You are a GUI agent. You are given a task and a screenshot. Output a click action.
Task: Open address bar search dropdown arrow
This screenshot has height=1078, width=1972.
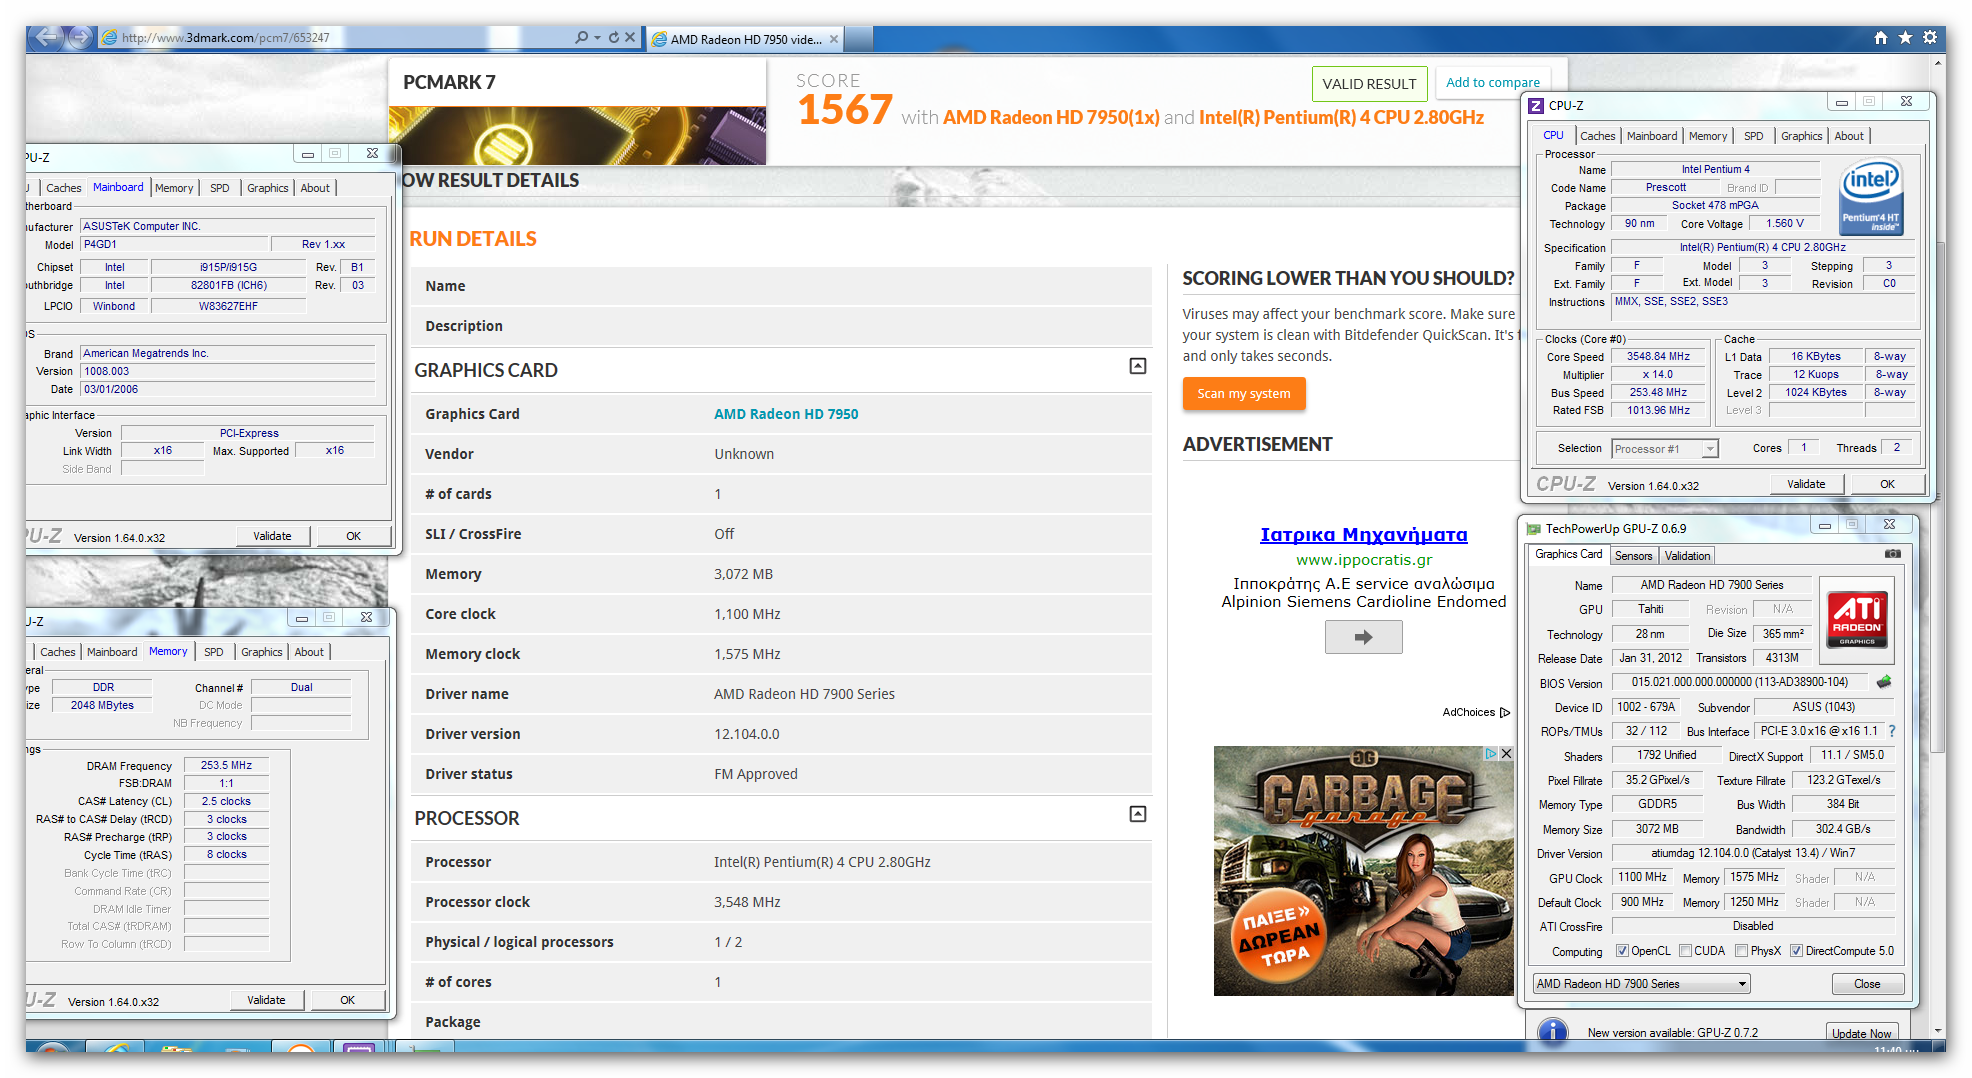[x=598, y=38]
